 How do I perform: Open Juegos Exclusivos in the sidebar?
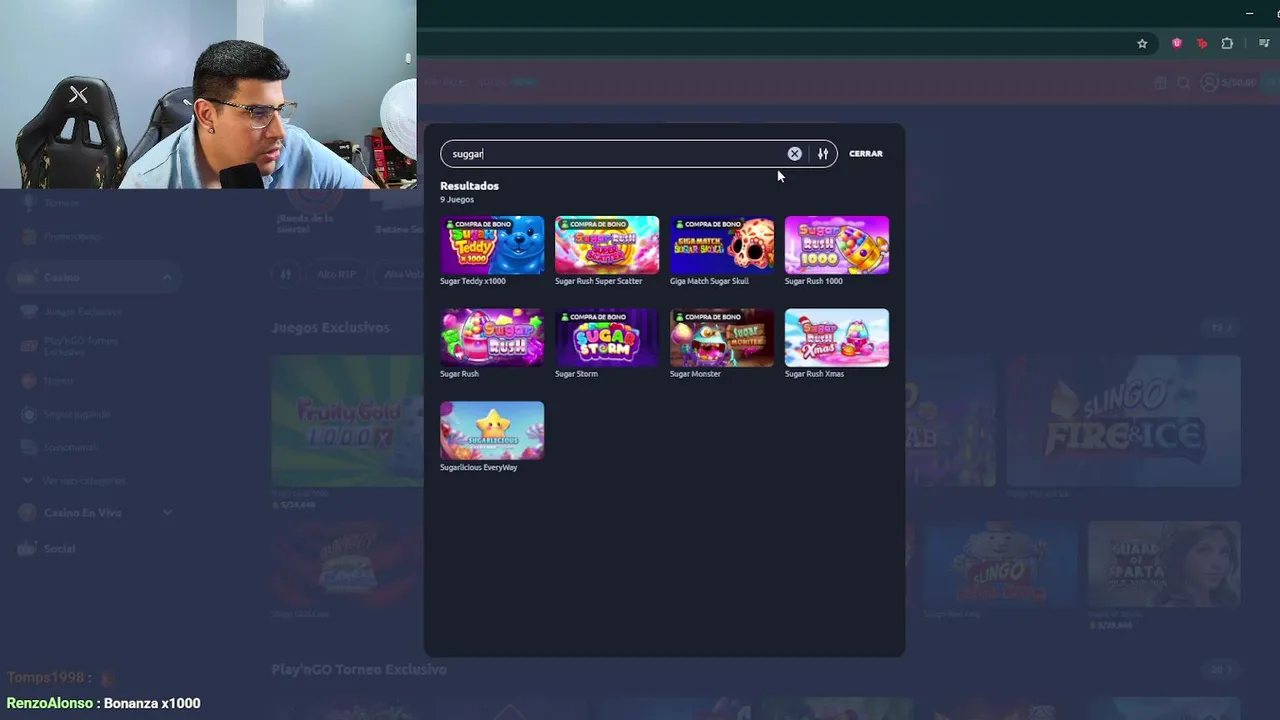82,312
